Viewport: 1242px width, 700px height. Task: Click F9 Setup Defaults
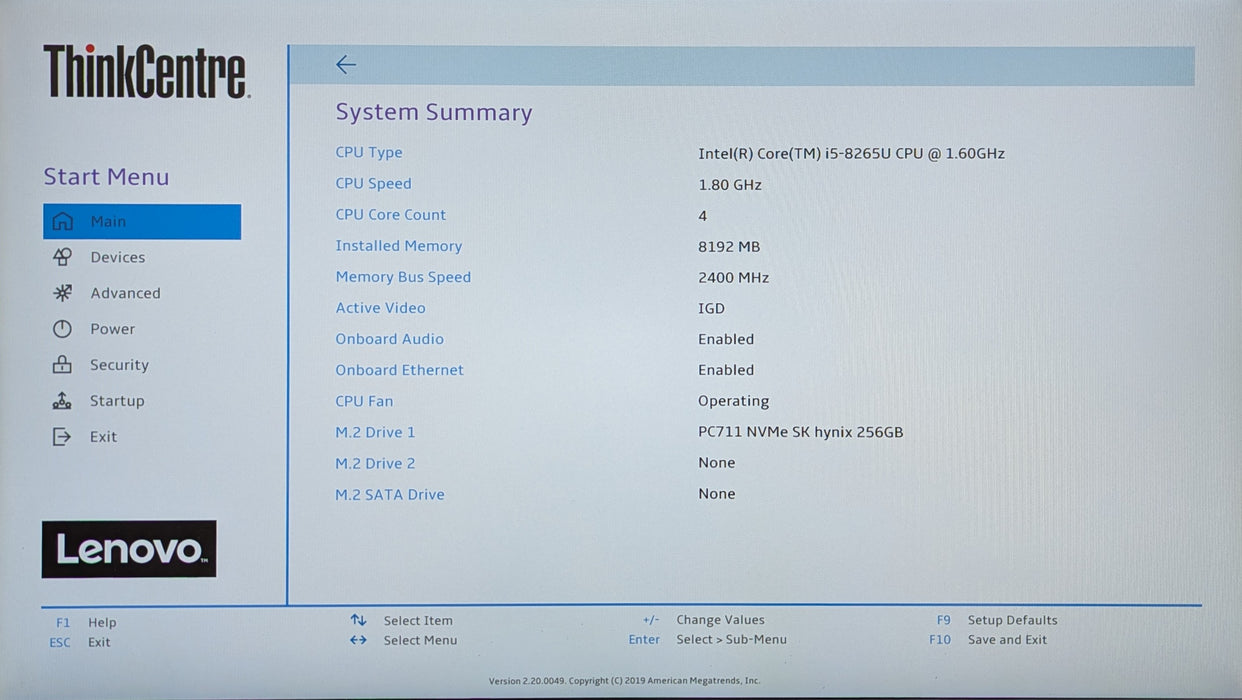point(997,620)
